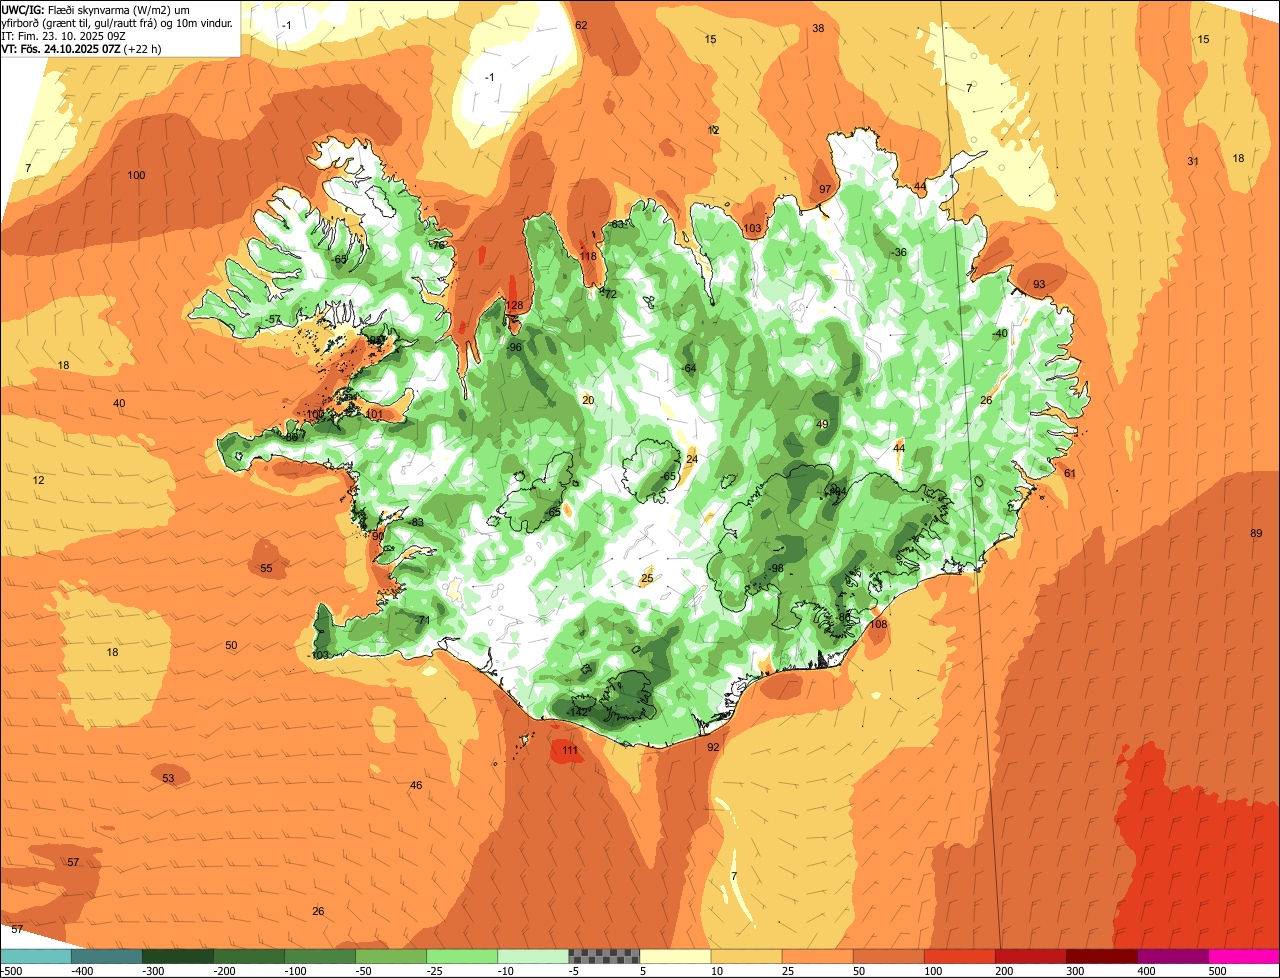Viewport: 1280px width, 978px height.
Task: Click the legend swatch between -200 and -100
Action: [249, 955]
